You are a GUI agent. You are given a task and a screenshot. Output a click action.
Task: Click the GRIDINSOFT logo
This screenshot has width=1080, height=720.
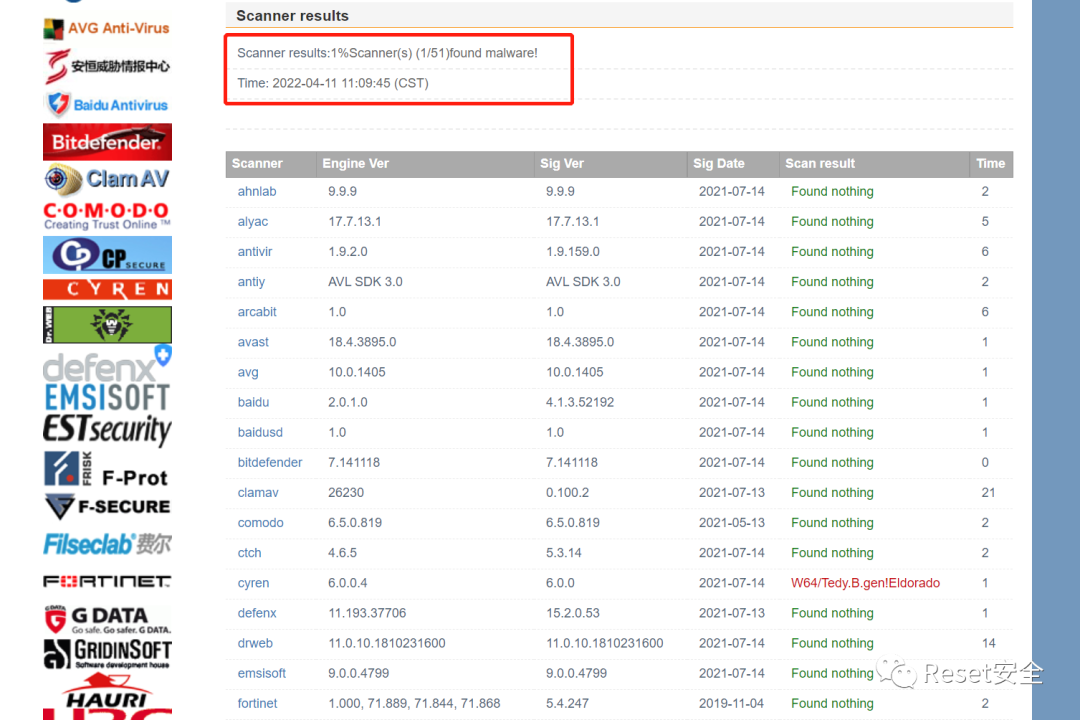107,654
